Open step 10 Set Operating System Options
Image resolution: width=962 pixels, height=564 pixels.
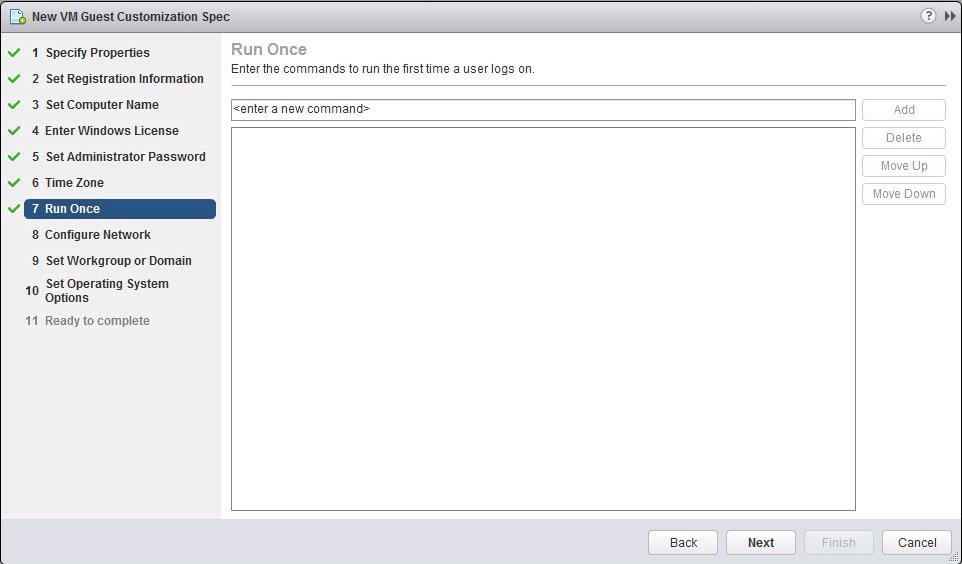tap(106, 291)
